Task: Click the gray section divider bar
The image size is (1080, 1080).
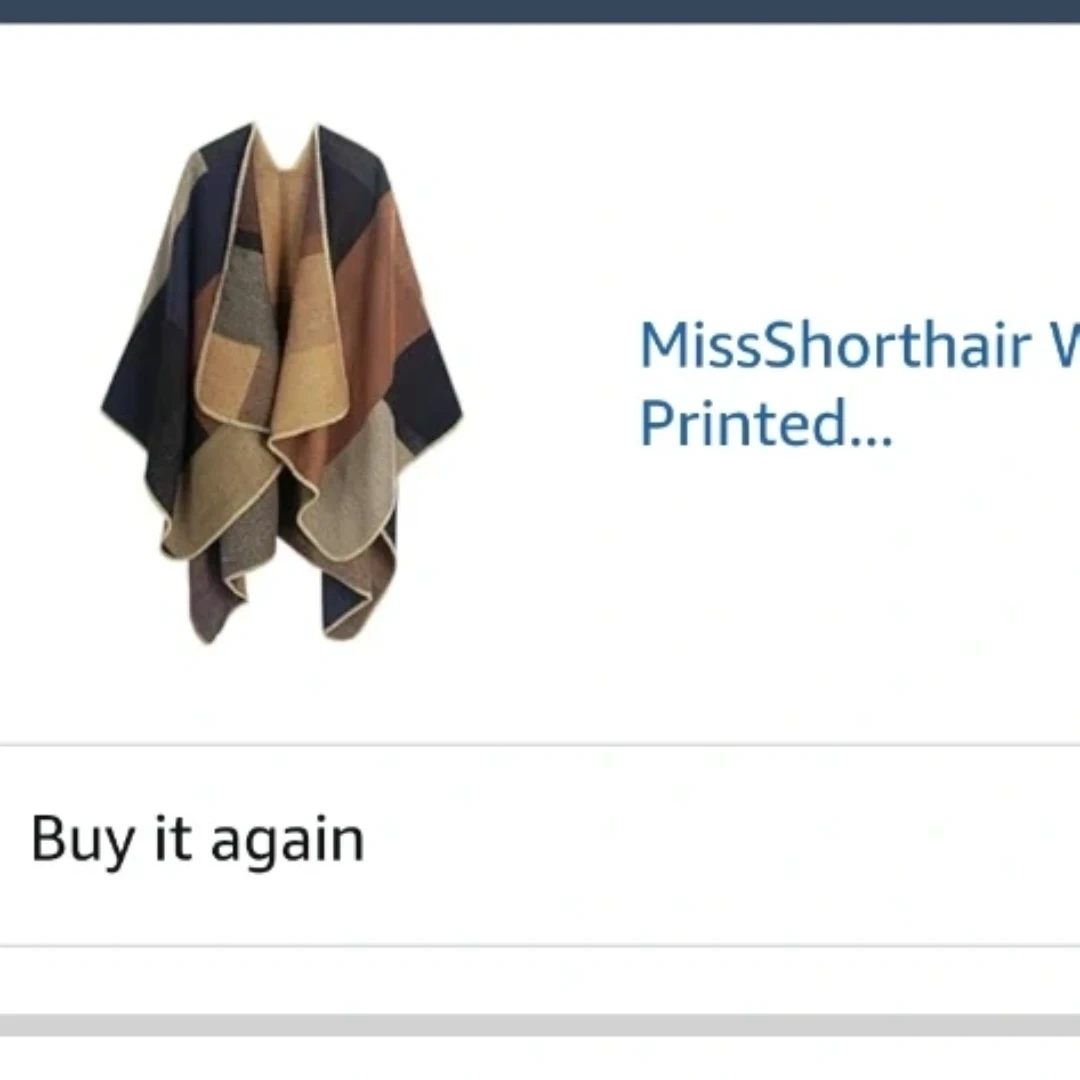Action: (x=540, y=1024)
